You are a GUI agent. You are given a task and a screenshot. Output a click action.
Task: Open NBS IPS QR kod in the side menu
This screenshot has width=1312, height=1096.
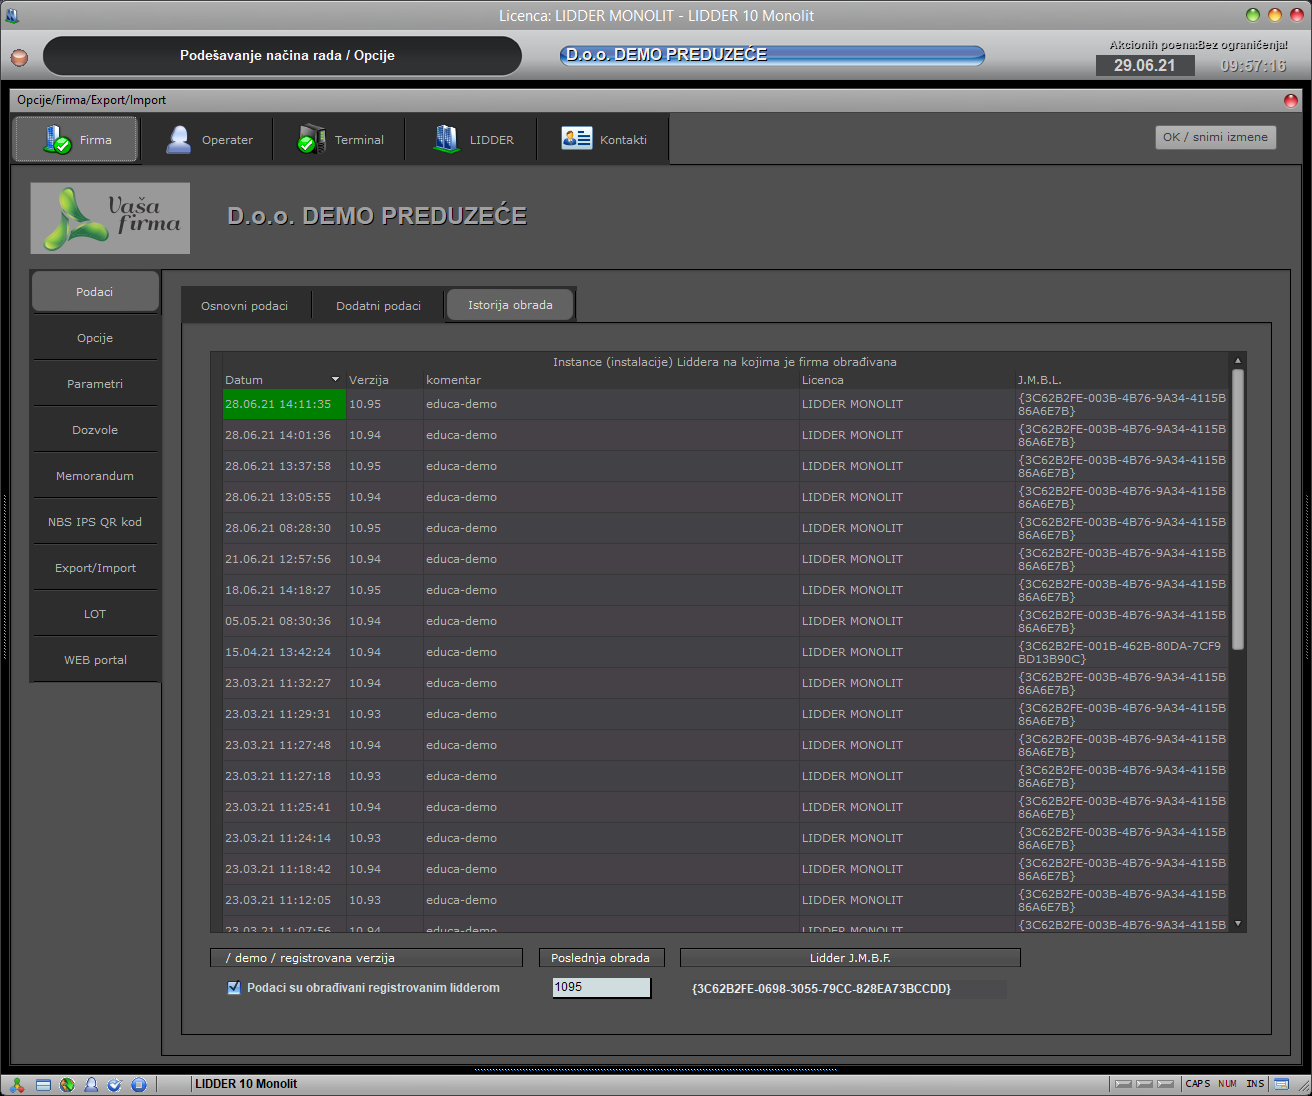pyautogui.click(x=95, y=522)
